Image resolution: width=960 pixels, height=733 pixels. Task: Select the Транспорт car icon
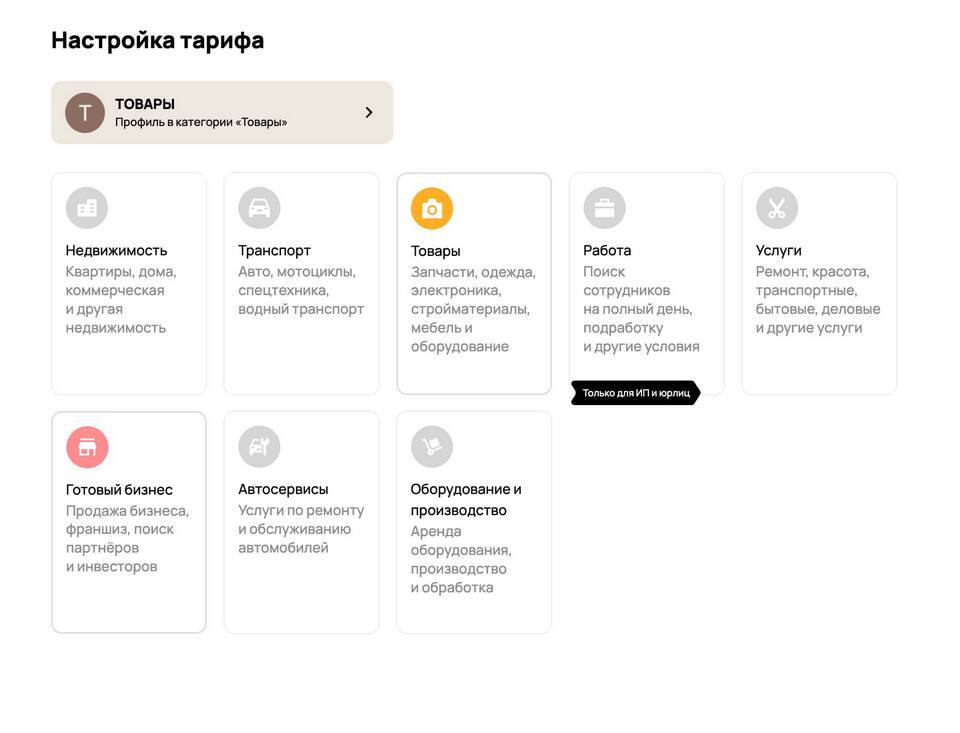tap(259, 208)
